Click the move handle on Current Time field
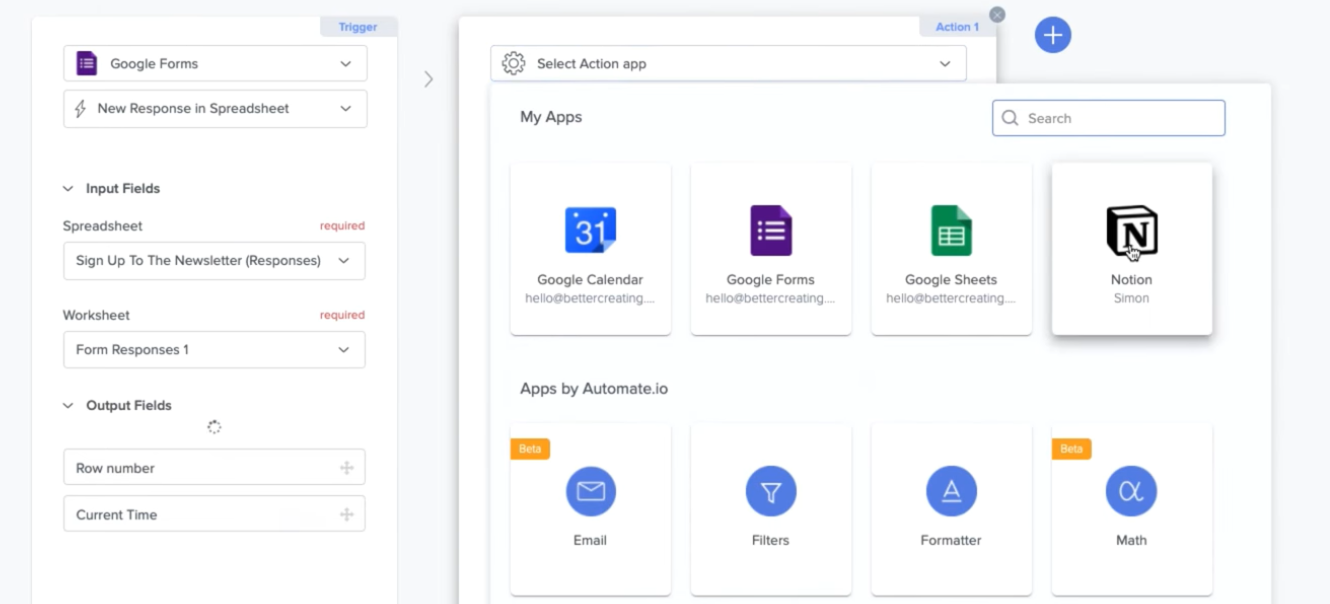The image size is (1330, 604). [x=346, y=514]
